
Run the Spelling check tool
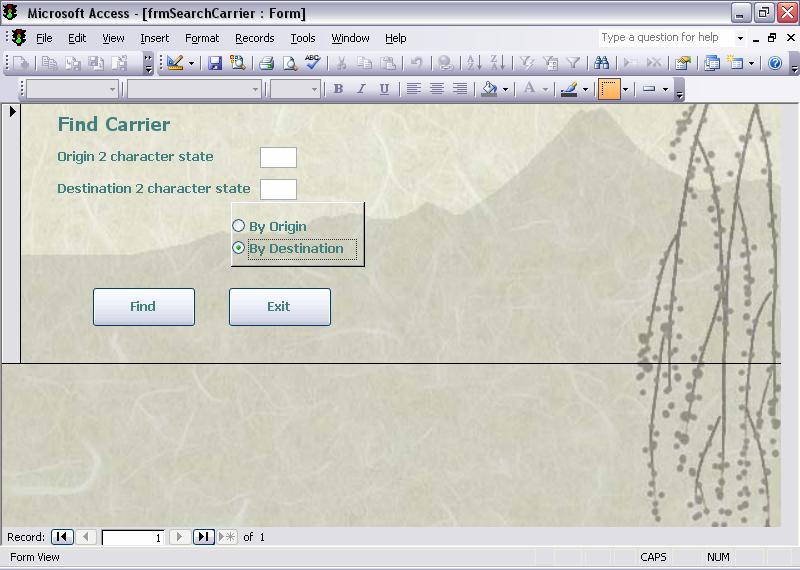point(312,63)
